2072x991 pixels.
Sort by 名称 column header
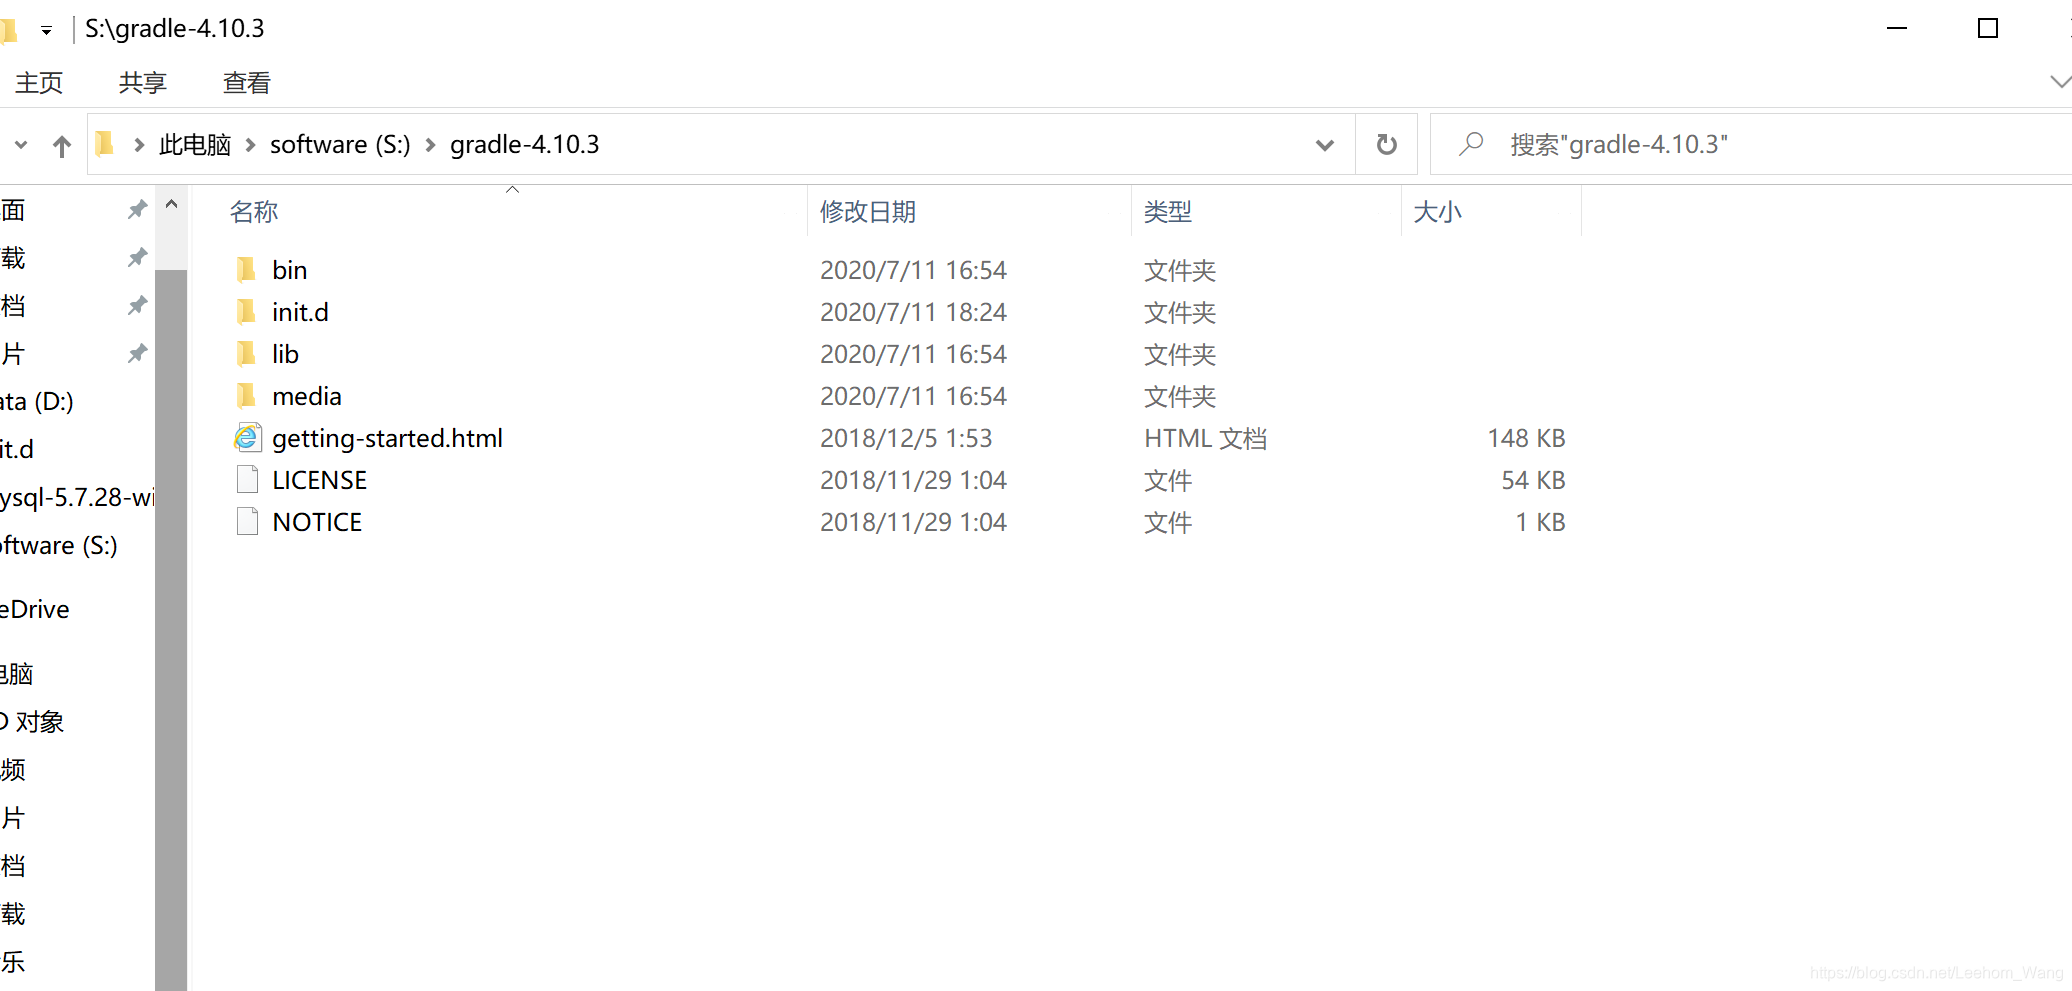[x=254, y=212]
